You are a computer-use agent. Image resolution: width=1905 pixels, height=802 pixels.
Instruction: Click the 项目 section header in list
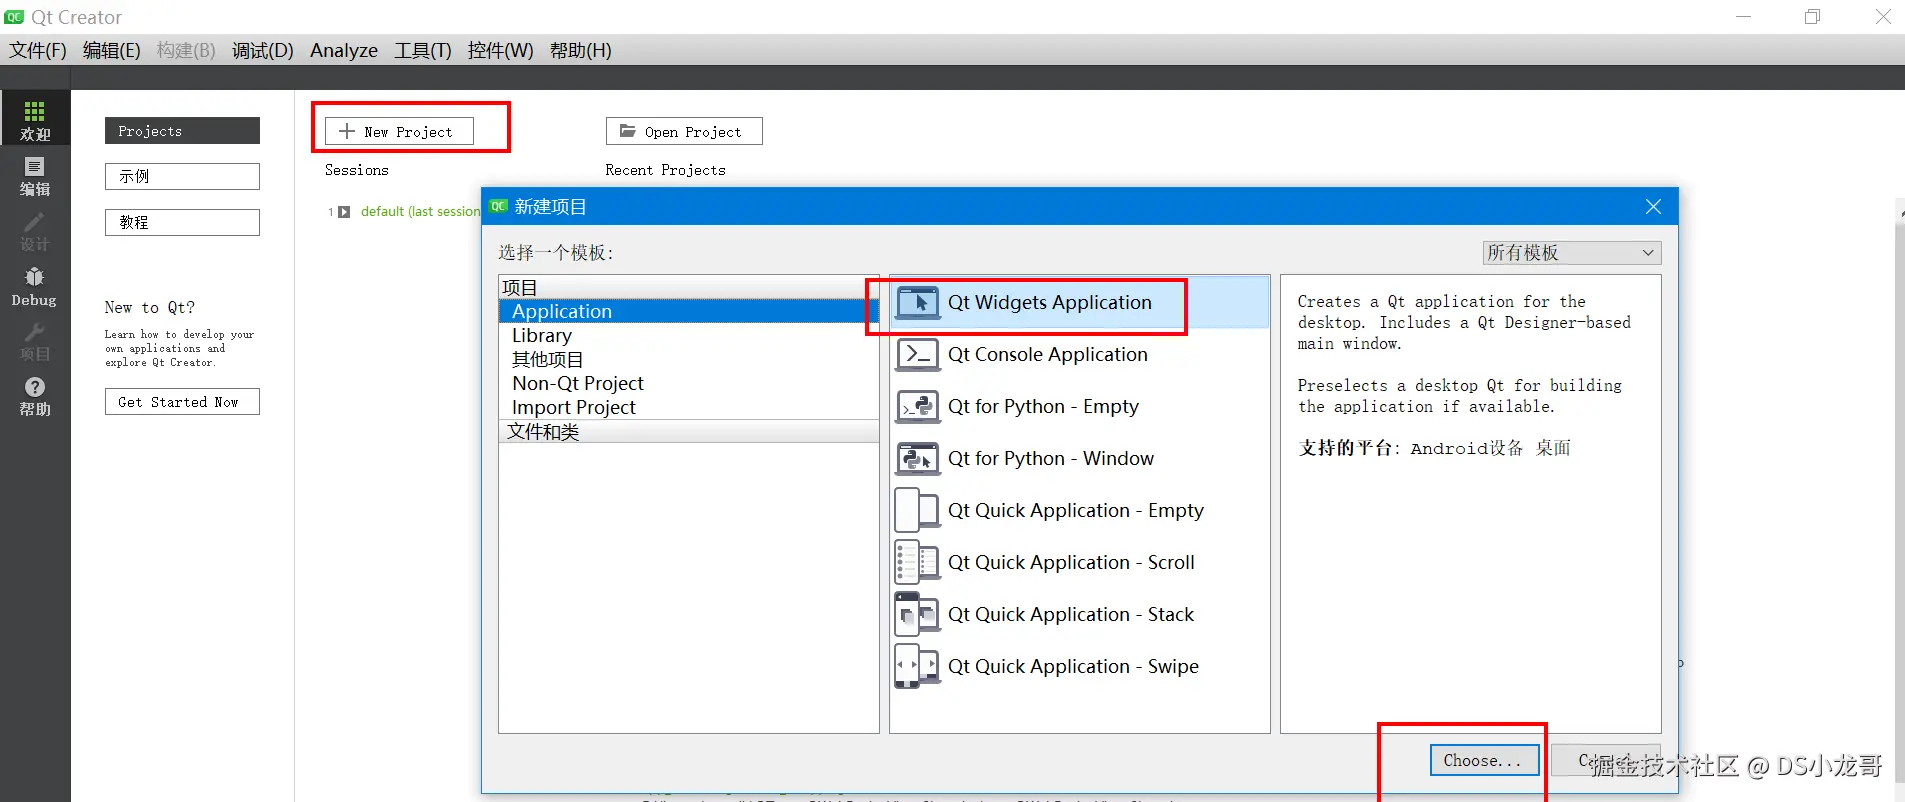(688, 287)
